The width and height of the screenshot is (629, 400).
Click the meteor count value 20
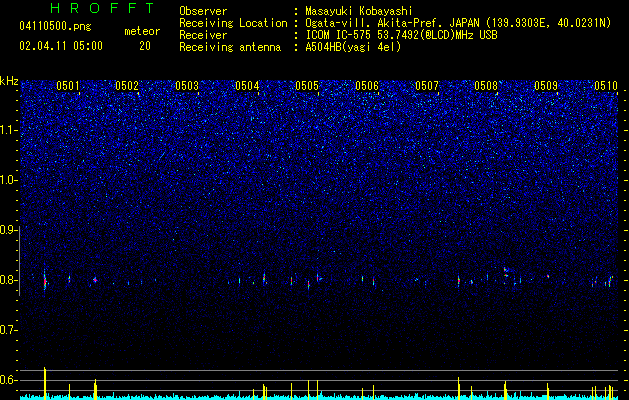coord(145,46)
